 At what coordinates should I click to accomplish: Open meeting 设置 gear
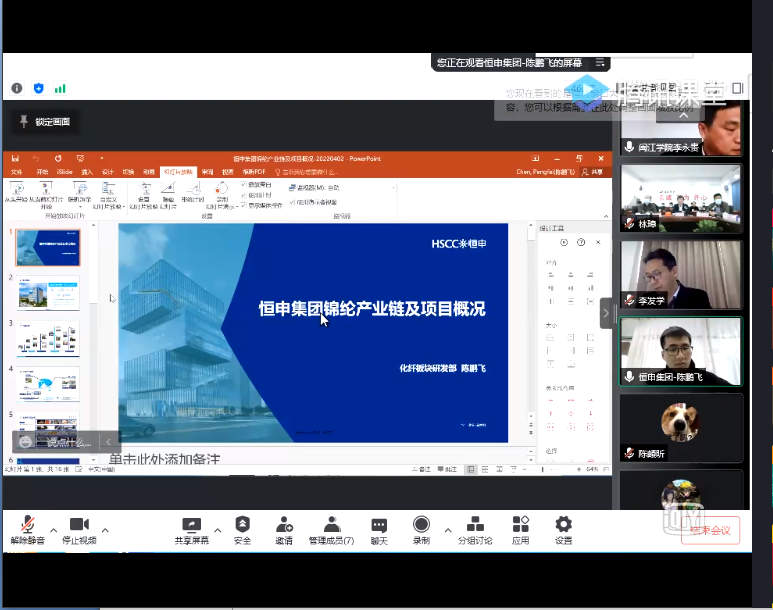(x=563, y=530)
